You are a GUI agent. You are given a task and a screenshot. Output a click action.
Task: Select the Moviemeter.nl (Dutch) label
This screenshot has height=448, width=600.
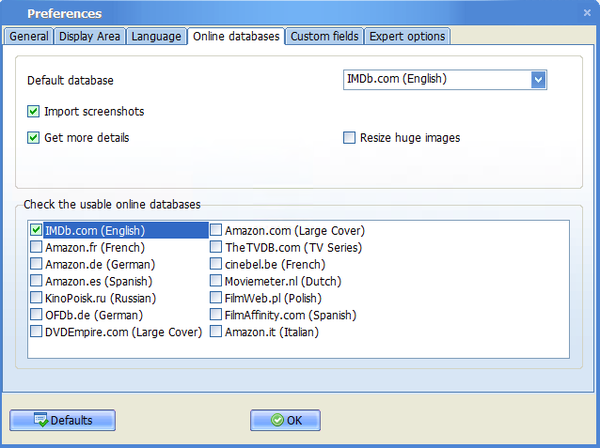[283, 281]
